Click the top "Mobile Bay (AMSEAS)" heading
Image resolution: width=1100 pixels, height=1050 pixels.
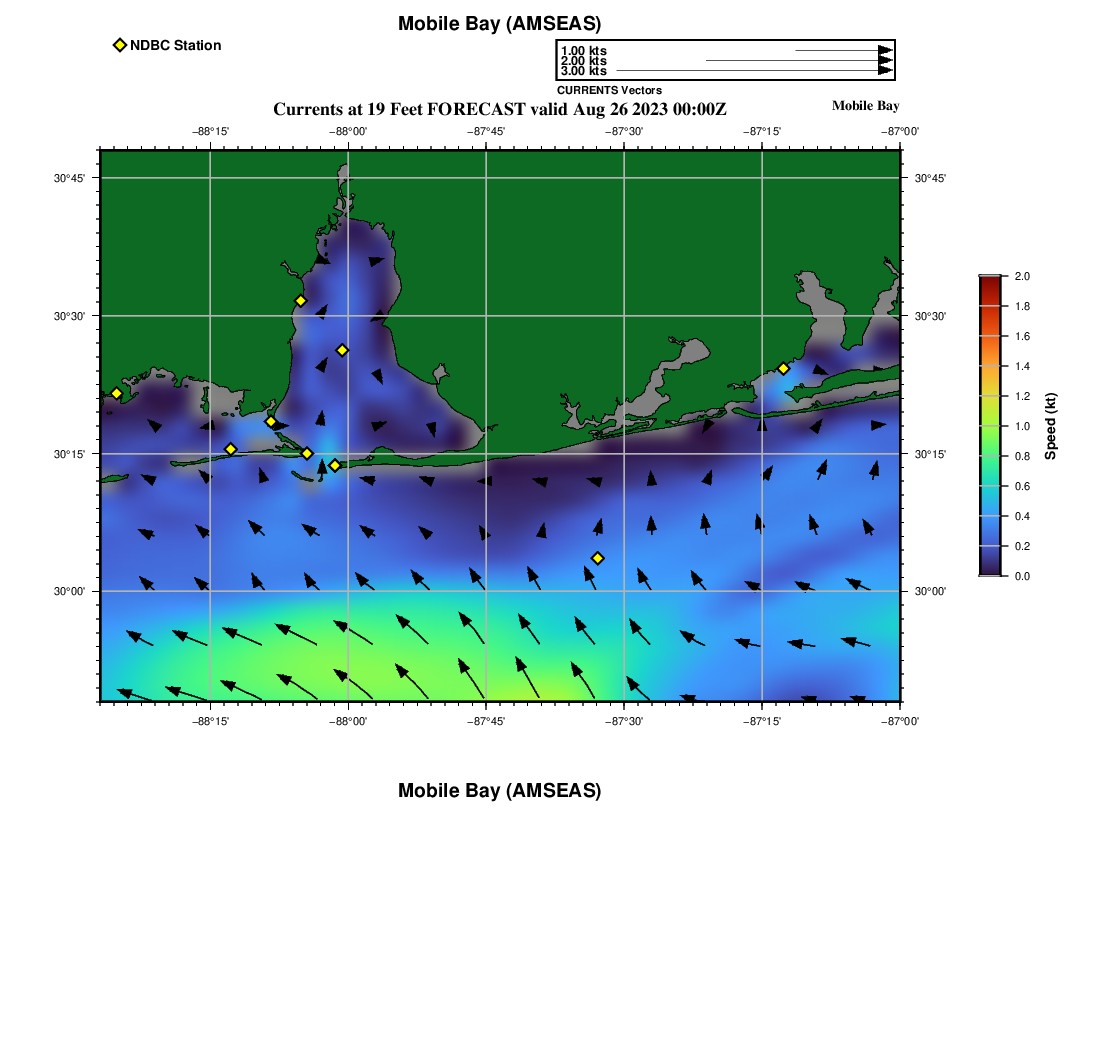499,24
